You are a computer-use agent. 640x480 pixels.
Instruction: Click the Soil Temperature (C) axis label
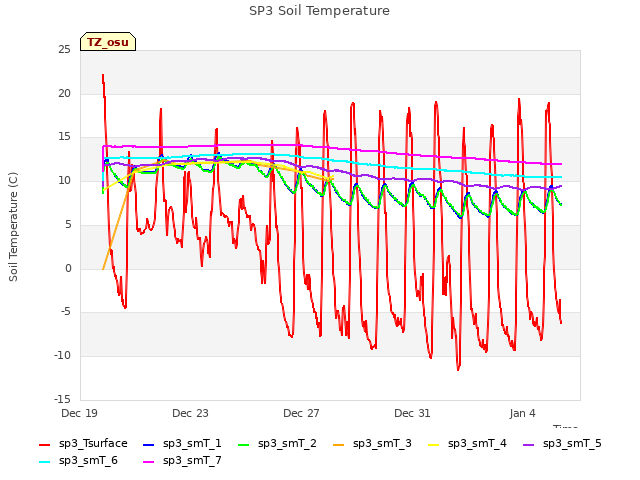click(x=13, y=227)
